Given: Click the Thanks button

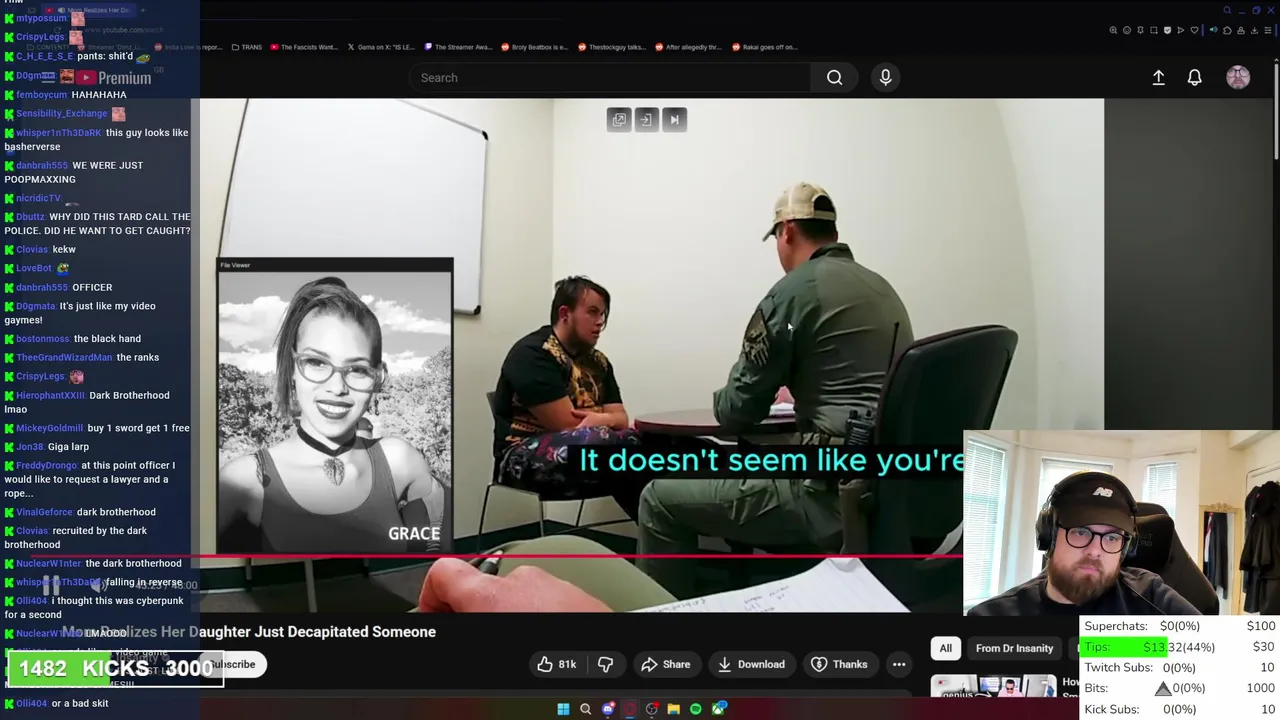Looking at the screenshot, I should pyautogui.click(x=839, y=664).
